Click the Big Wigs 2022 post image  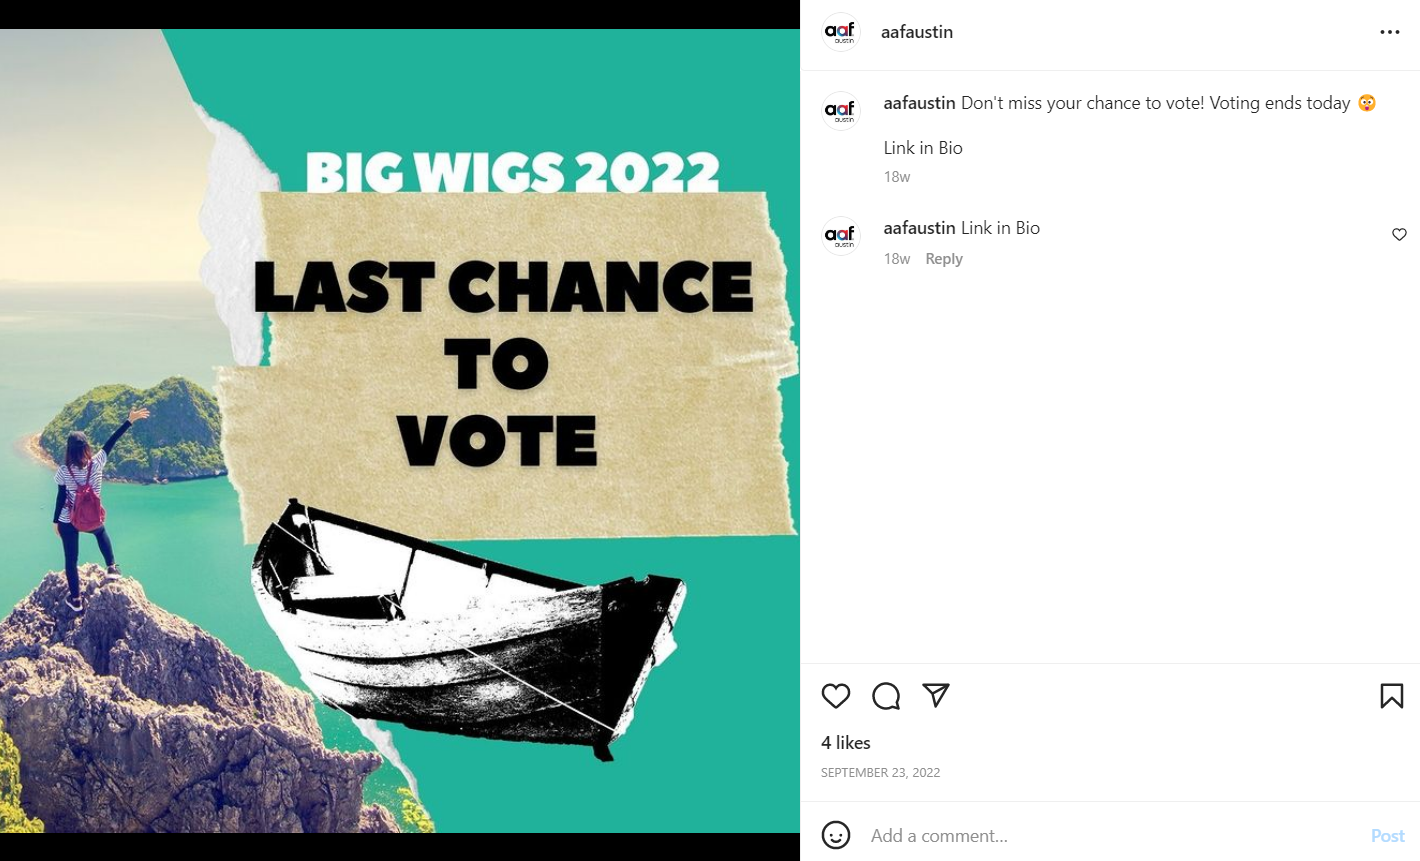[x=400, y=431]
